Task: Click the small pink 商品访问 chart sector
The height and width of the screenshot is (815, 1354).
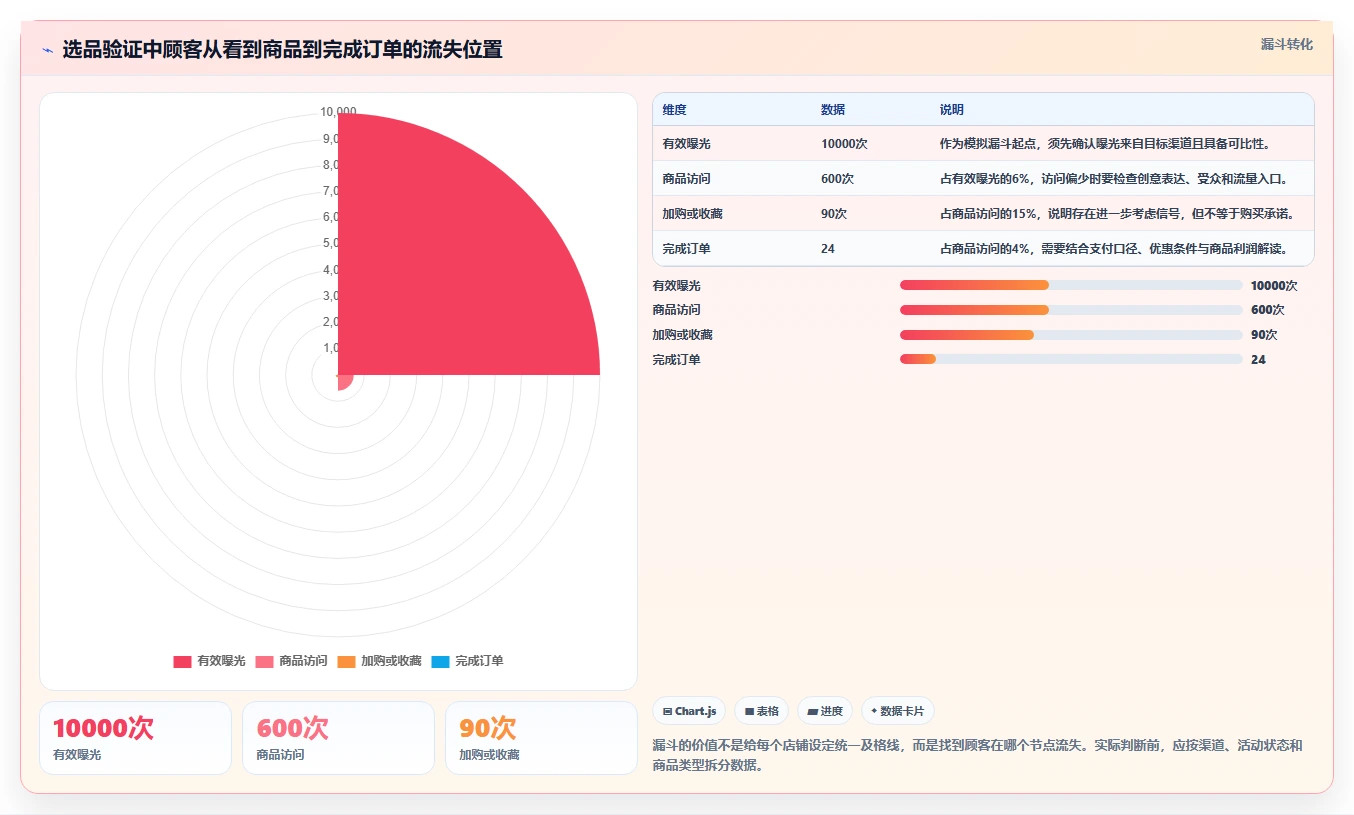Action: [344, 381]
